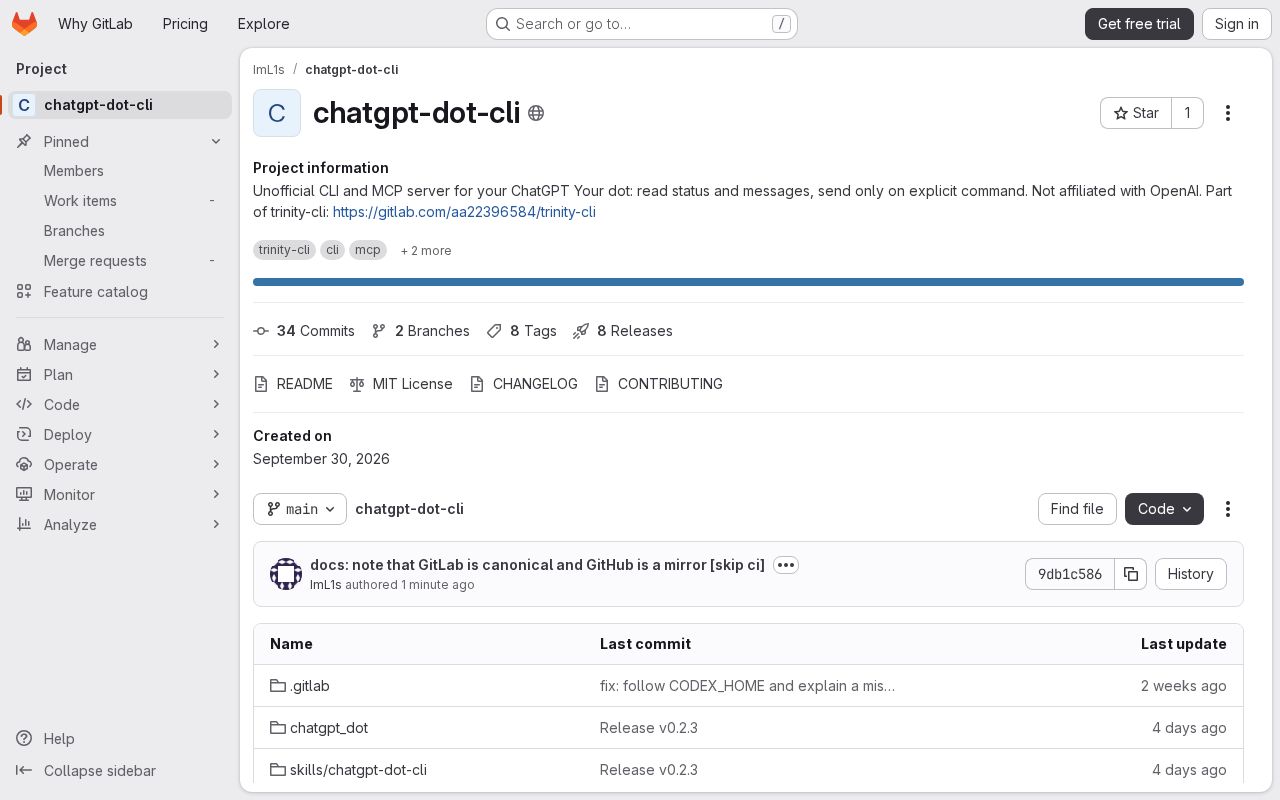View the star count of 1

coord(1188,113)
